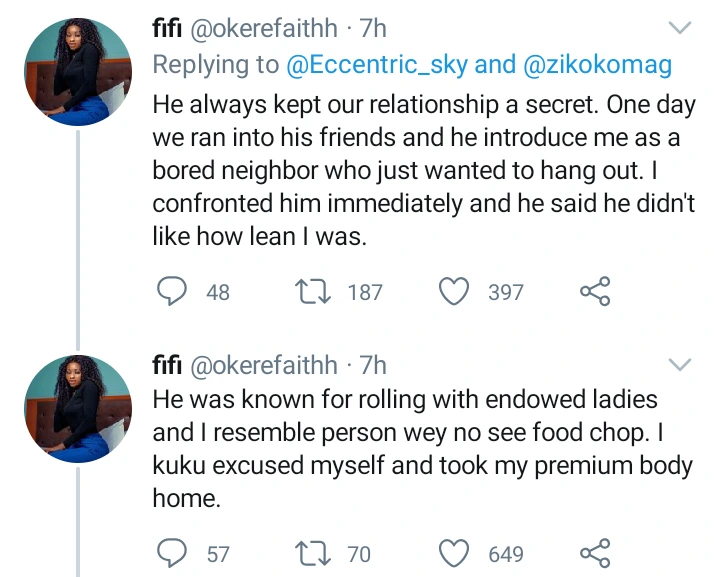View the 397 likes count

[506, 292]
